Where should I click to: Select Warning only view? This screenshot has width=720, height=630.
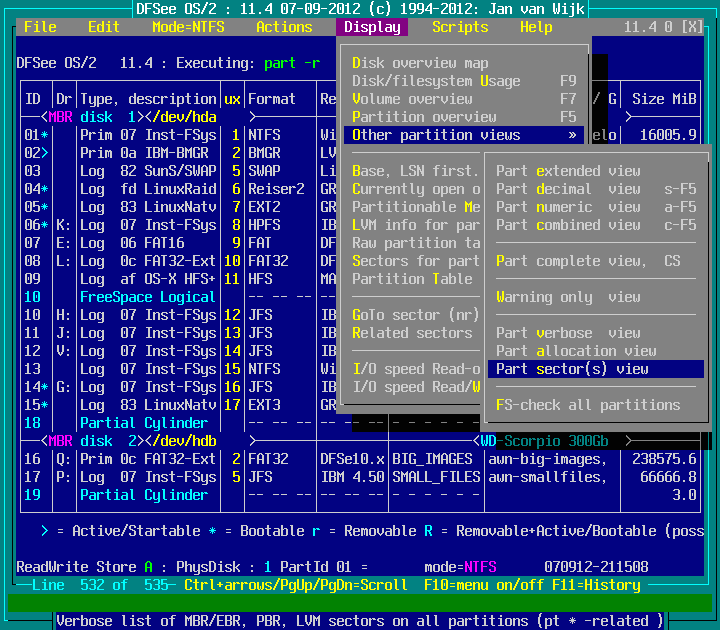568,297
